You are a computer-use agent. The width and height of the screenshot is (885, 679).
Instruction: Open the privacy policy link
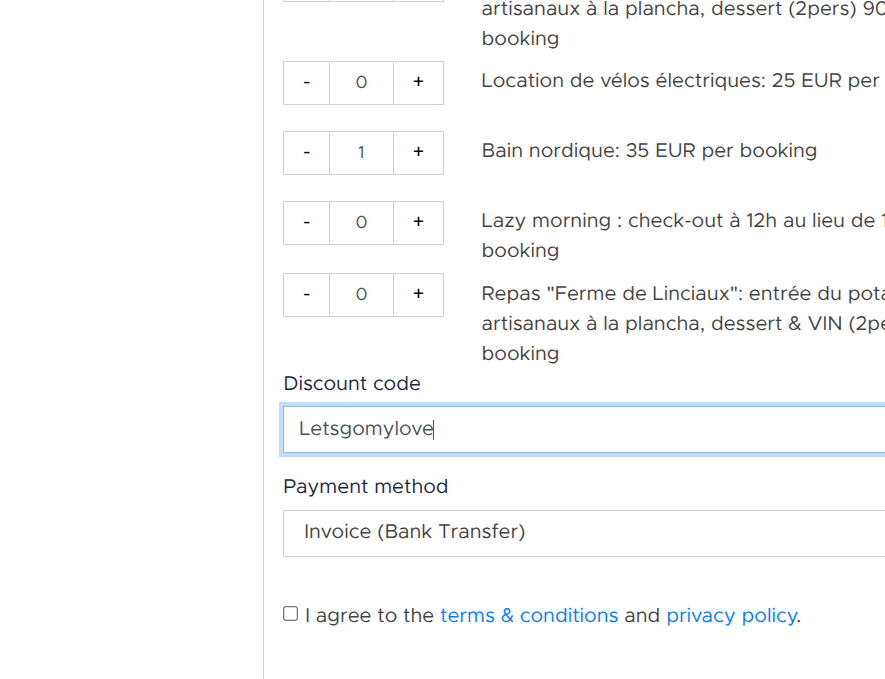pos(732,616)
